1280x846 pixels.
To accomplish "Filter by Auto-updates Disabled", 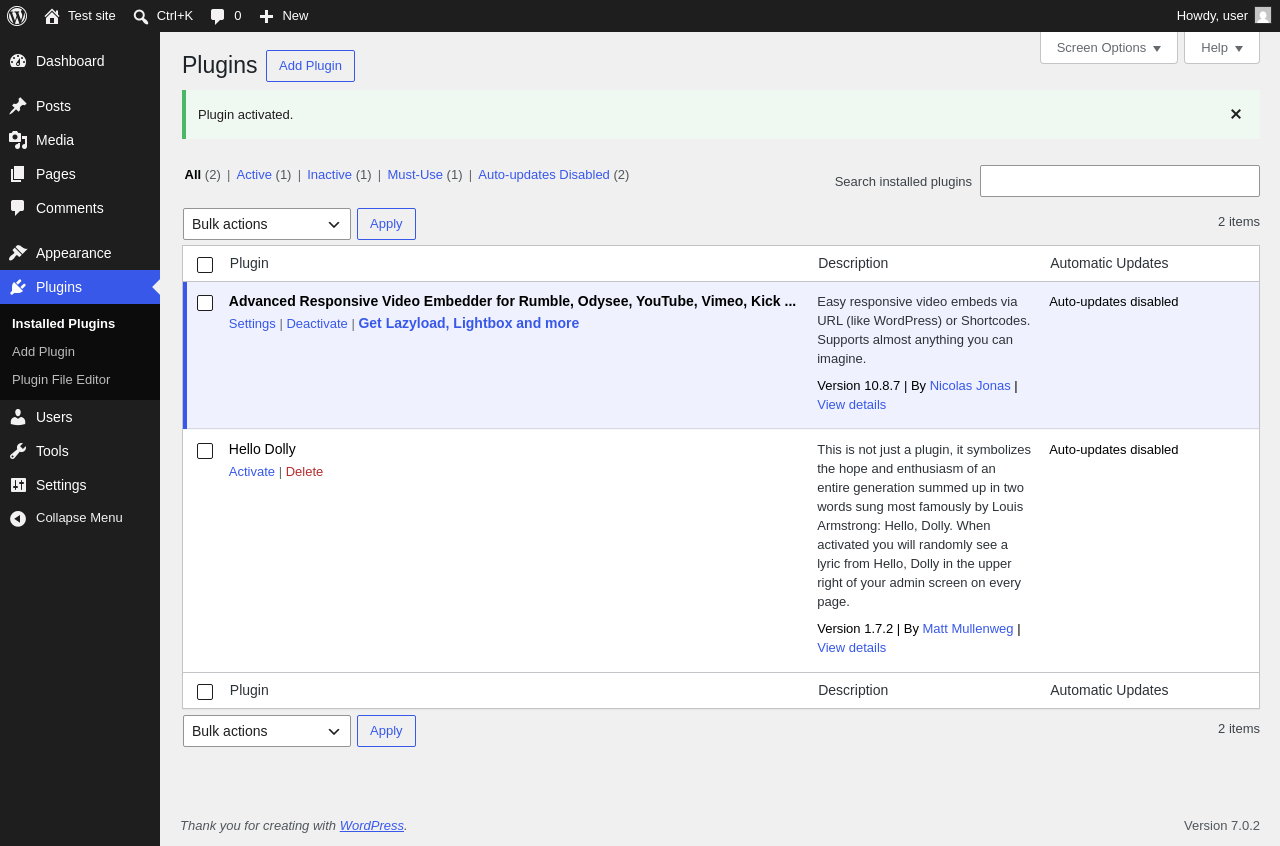I will [544, 174].
